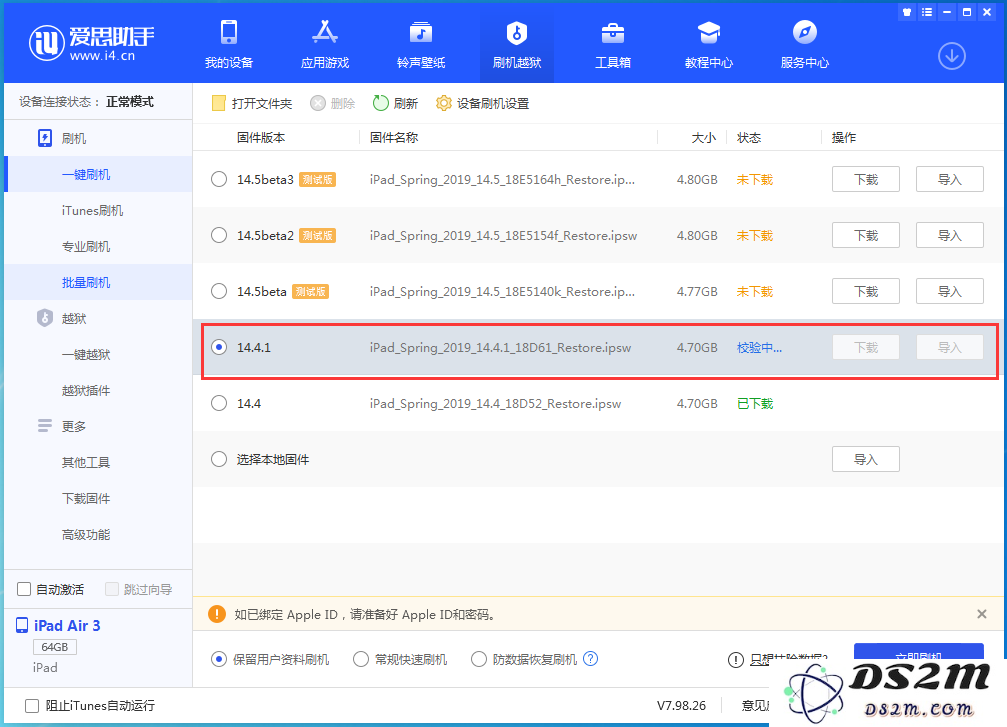Choose 防数据恢复刷机 mode

click(479, 659)
